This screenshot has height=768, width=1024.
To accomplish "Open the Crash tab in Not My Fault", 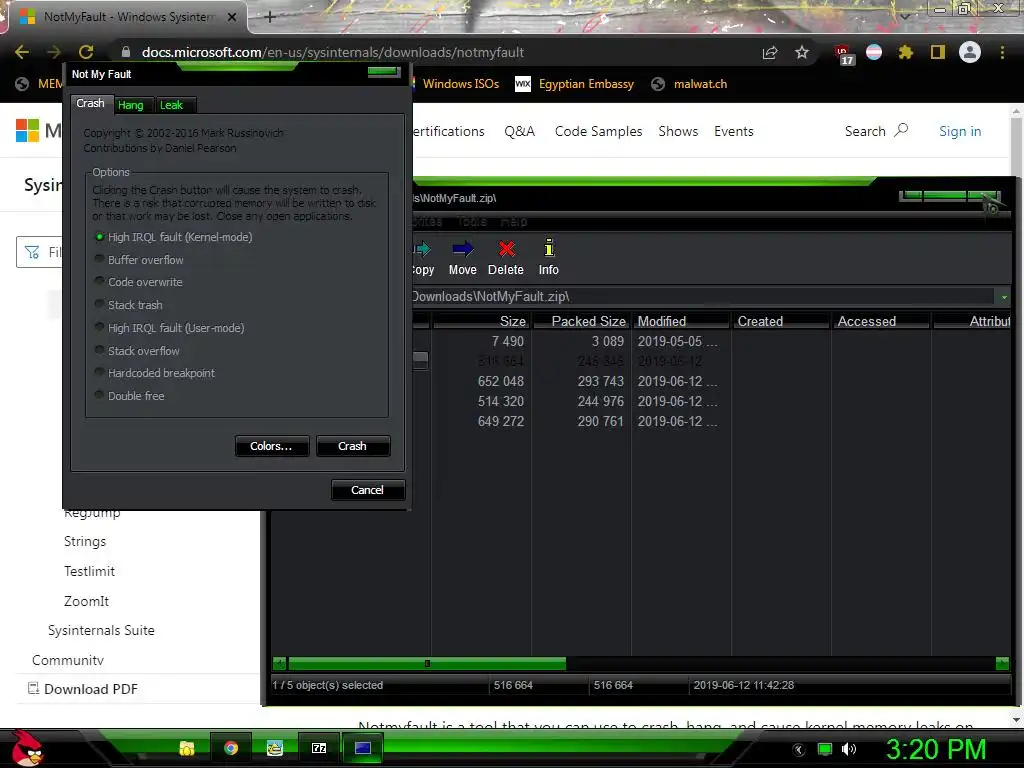I will (90, 103).
